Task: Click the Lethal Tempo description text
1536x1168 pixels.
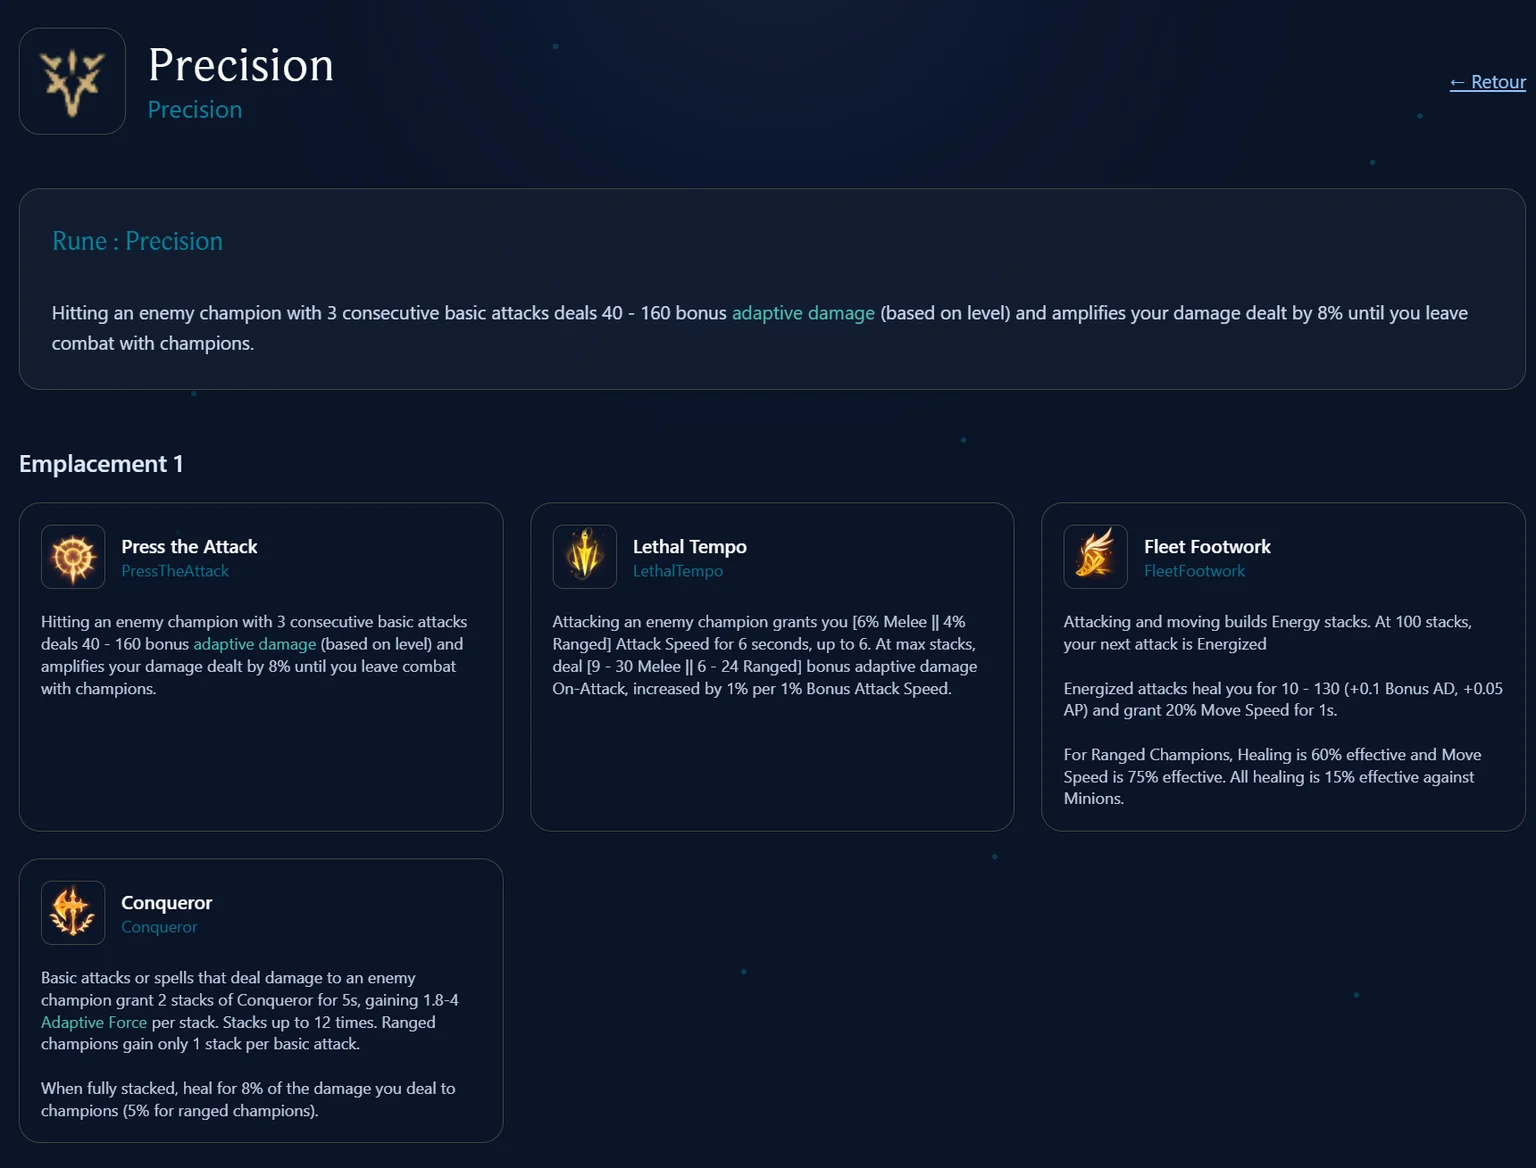Action: pyautogui.click(x=764, y=655)
